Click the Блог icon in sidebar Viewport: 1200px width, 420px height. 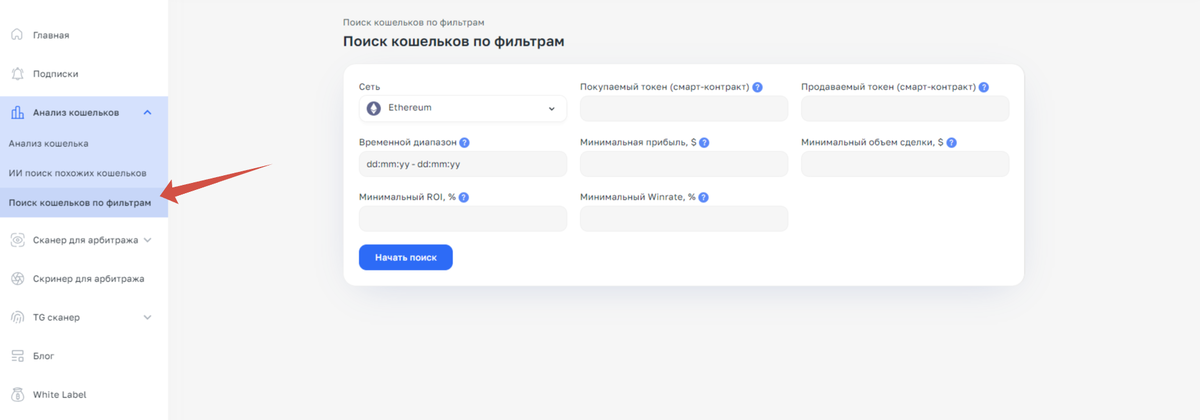(x=17, y=356)
